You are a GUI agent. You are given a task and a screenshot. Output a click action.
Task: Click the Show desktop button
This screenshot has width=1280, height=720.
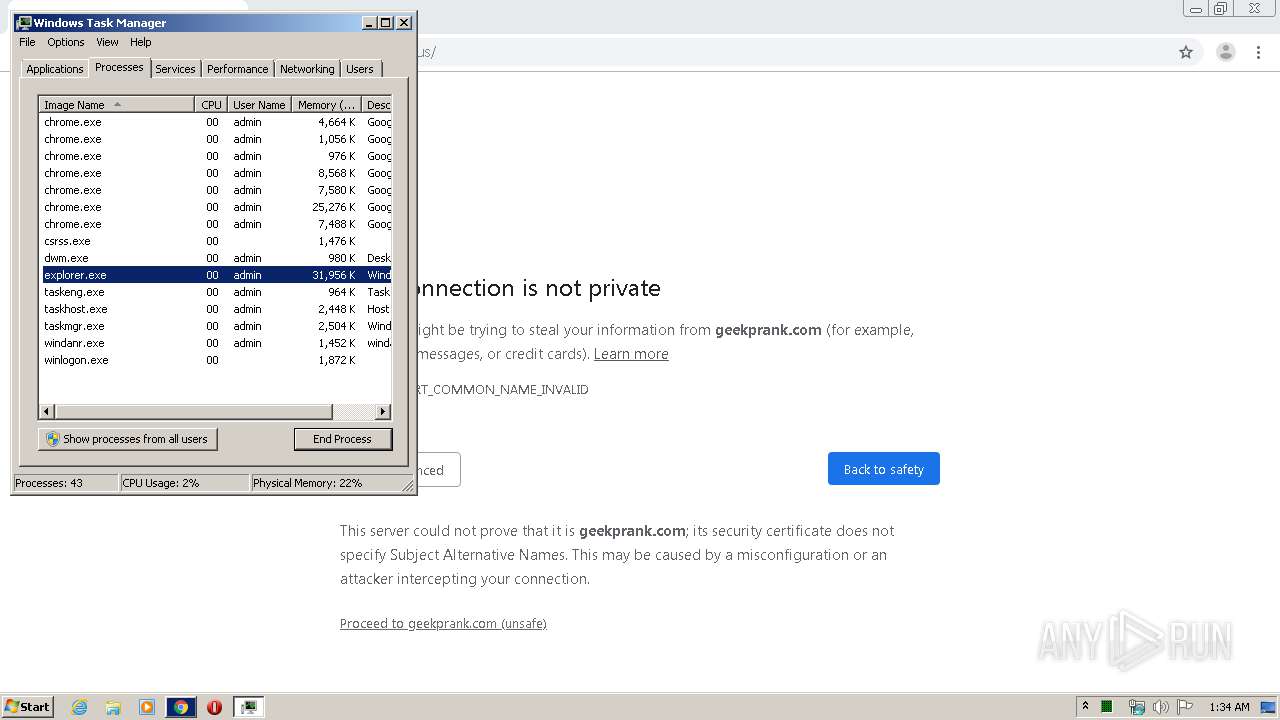click(x=1268, y=707)
